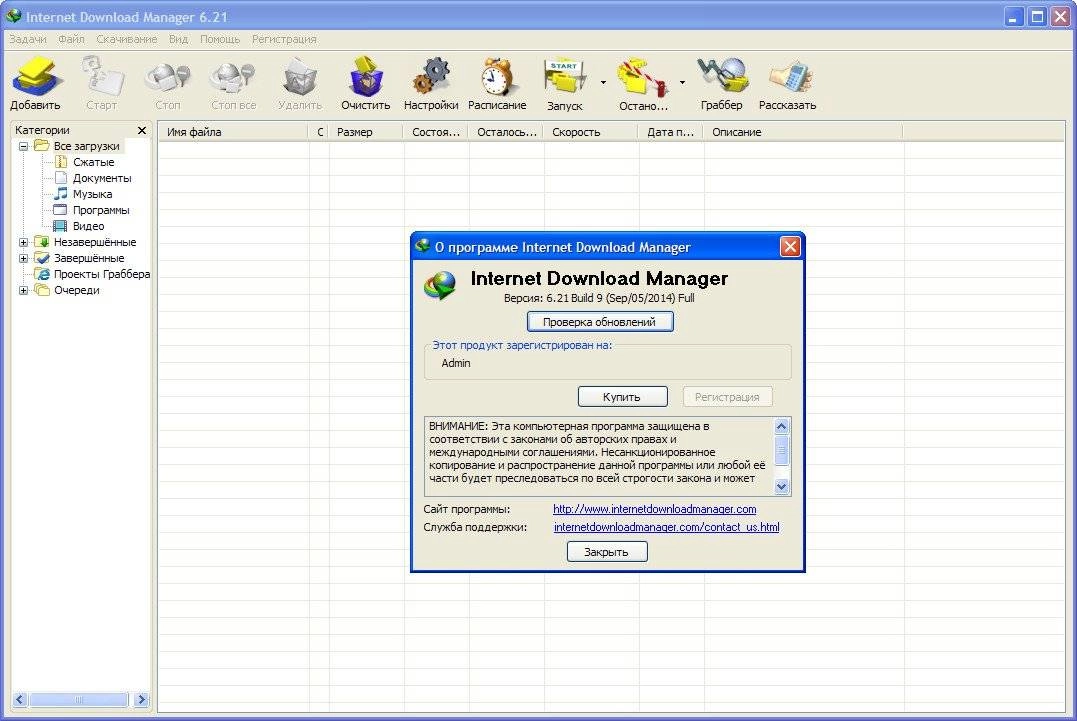Select the Программы category icon
Screen dimensions: 1077x721
click(61, 209)
